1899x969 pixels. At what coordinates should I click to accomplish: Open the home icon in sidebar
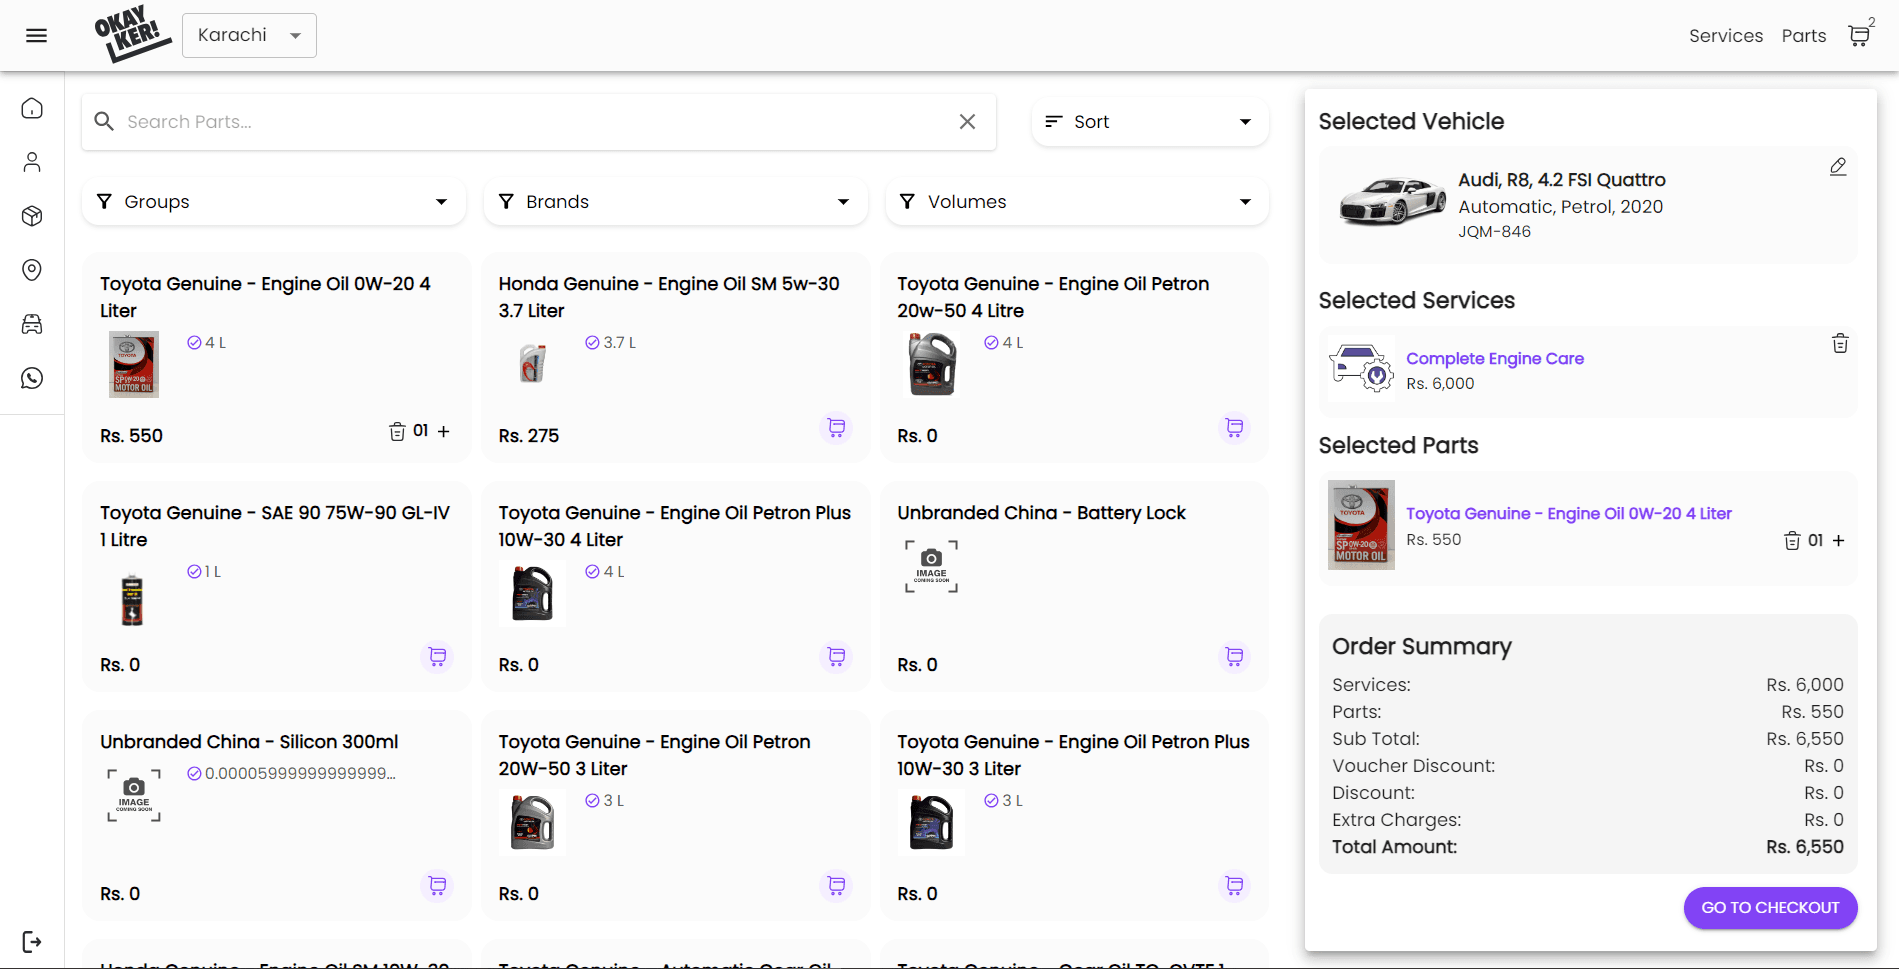(32, 108)
